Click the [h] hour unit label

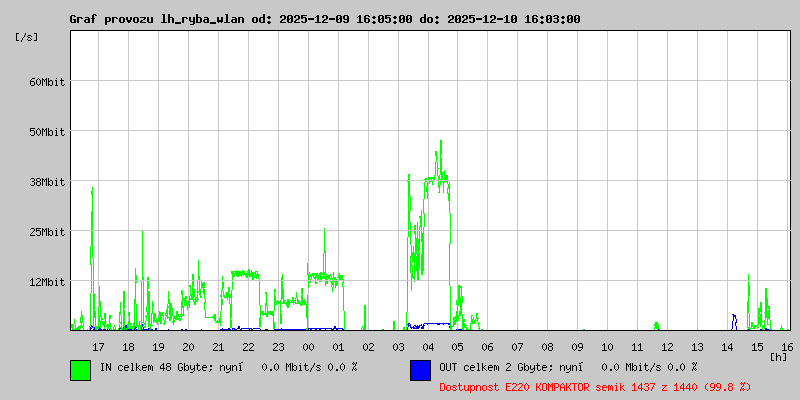779,357
